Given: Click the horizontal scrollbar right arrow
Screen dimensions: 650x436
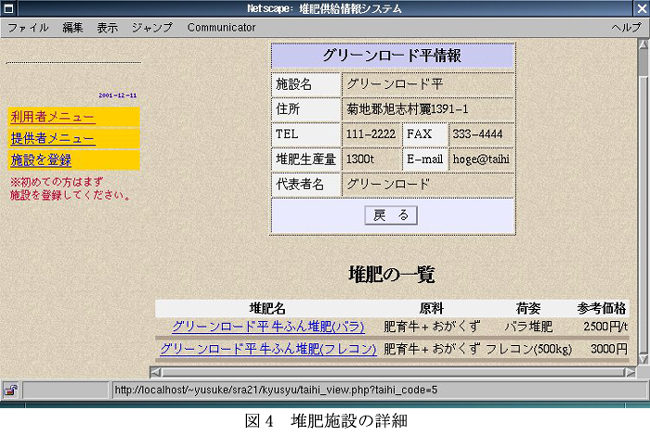Looking at the screenshot, I should coord(630,372).
